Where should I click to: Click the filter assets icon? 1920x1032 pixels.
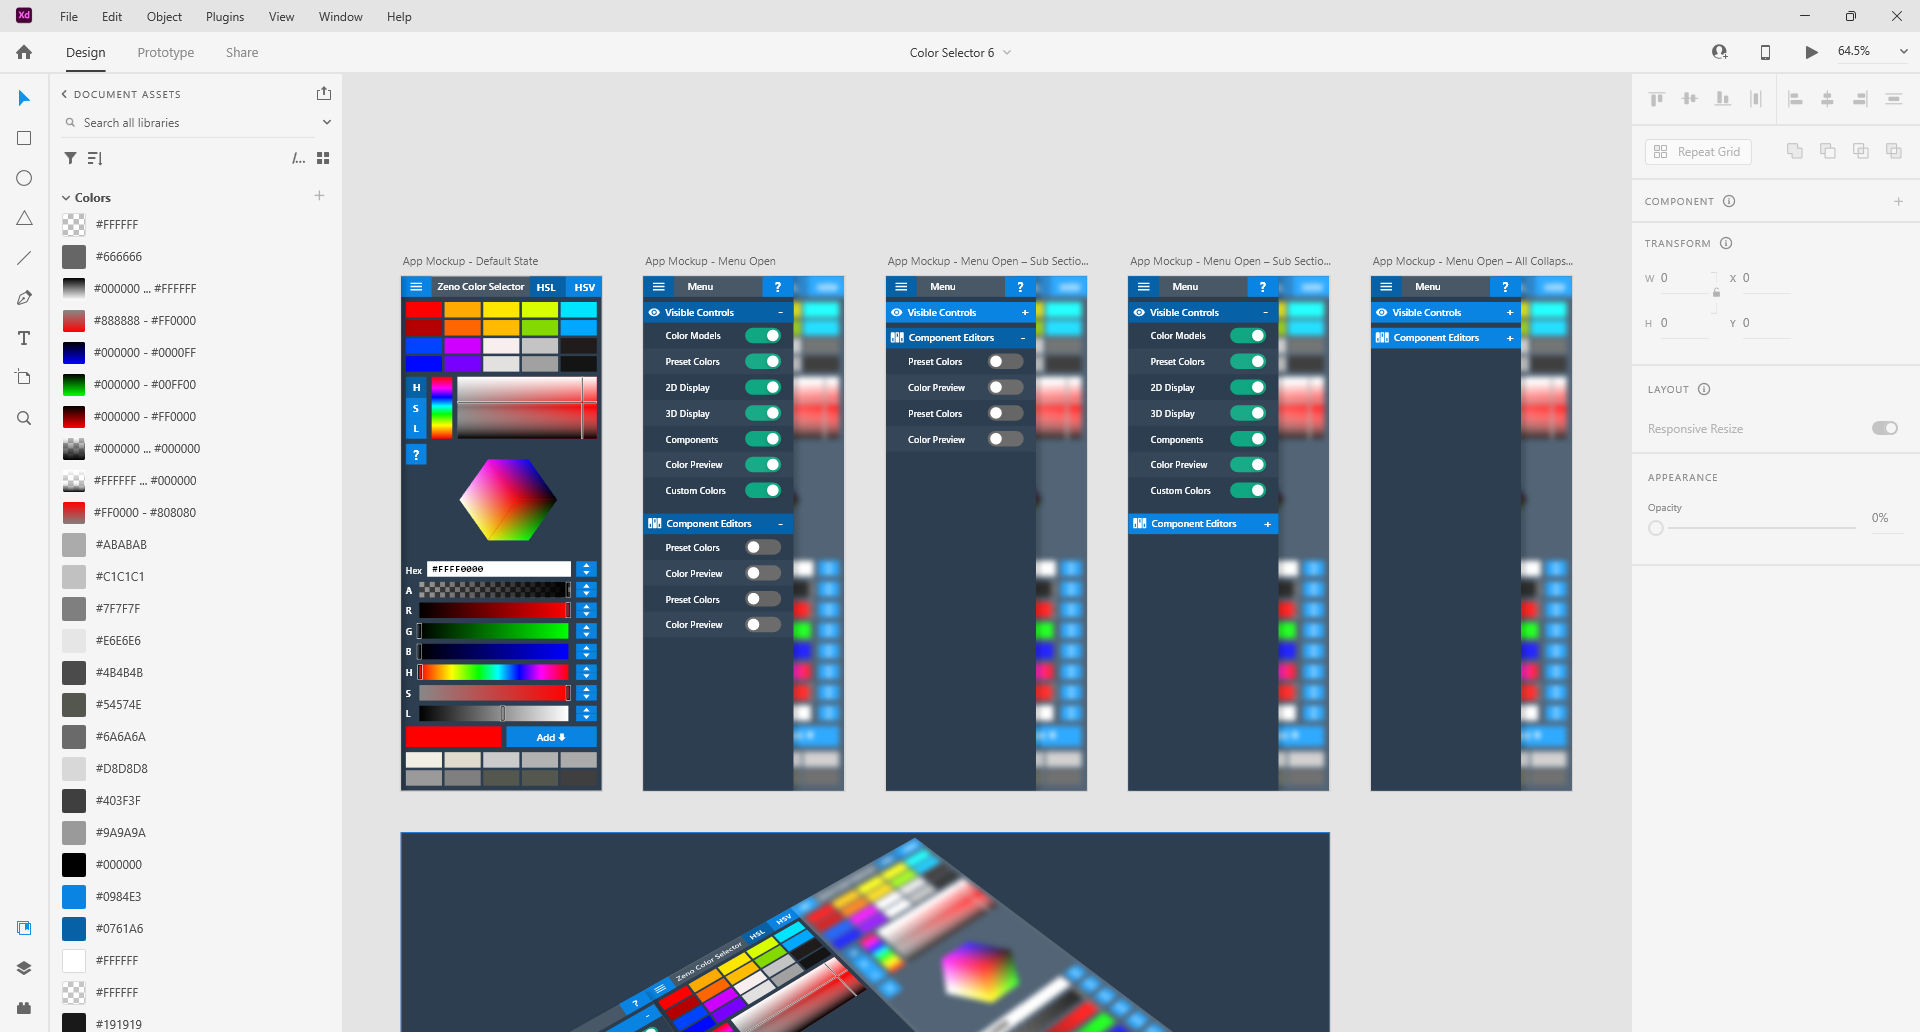click(x=70, y=158)
